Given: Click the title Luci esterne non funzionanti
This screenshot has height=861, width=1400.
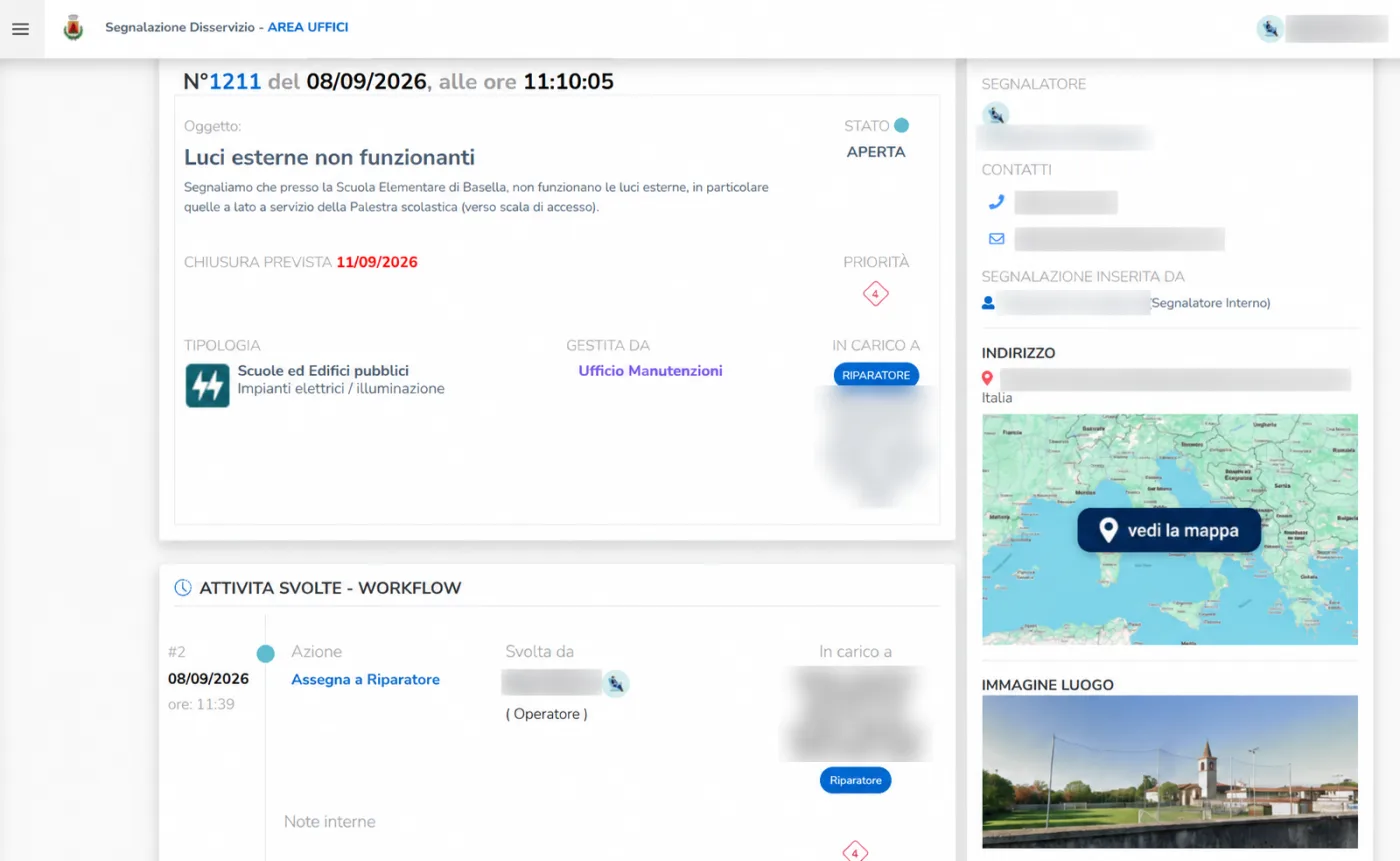Looking at the screenshot, I should tap(329, 157).
